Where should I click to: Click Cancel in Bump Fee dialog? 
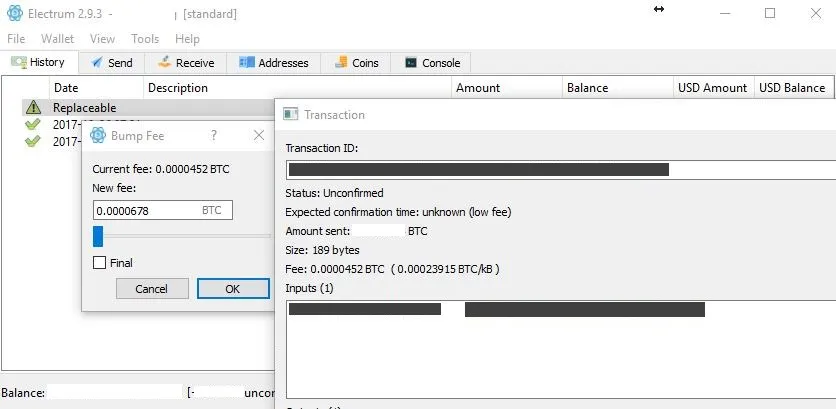(x=152, y=288)
